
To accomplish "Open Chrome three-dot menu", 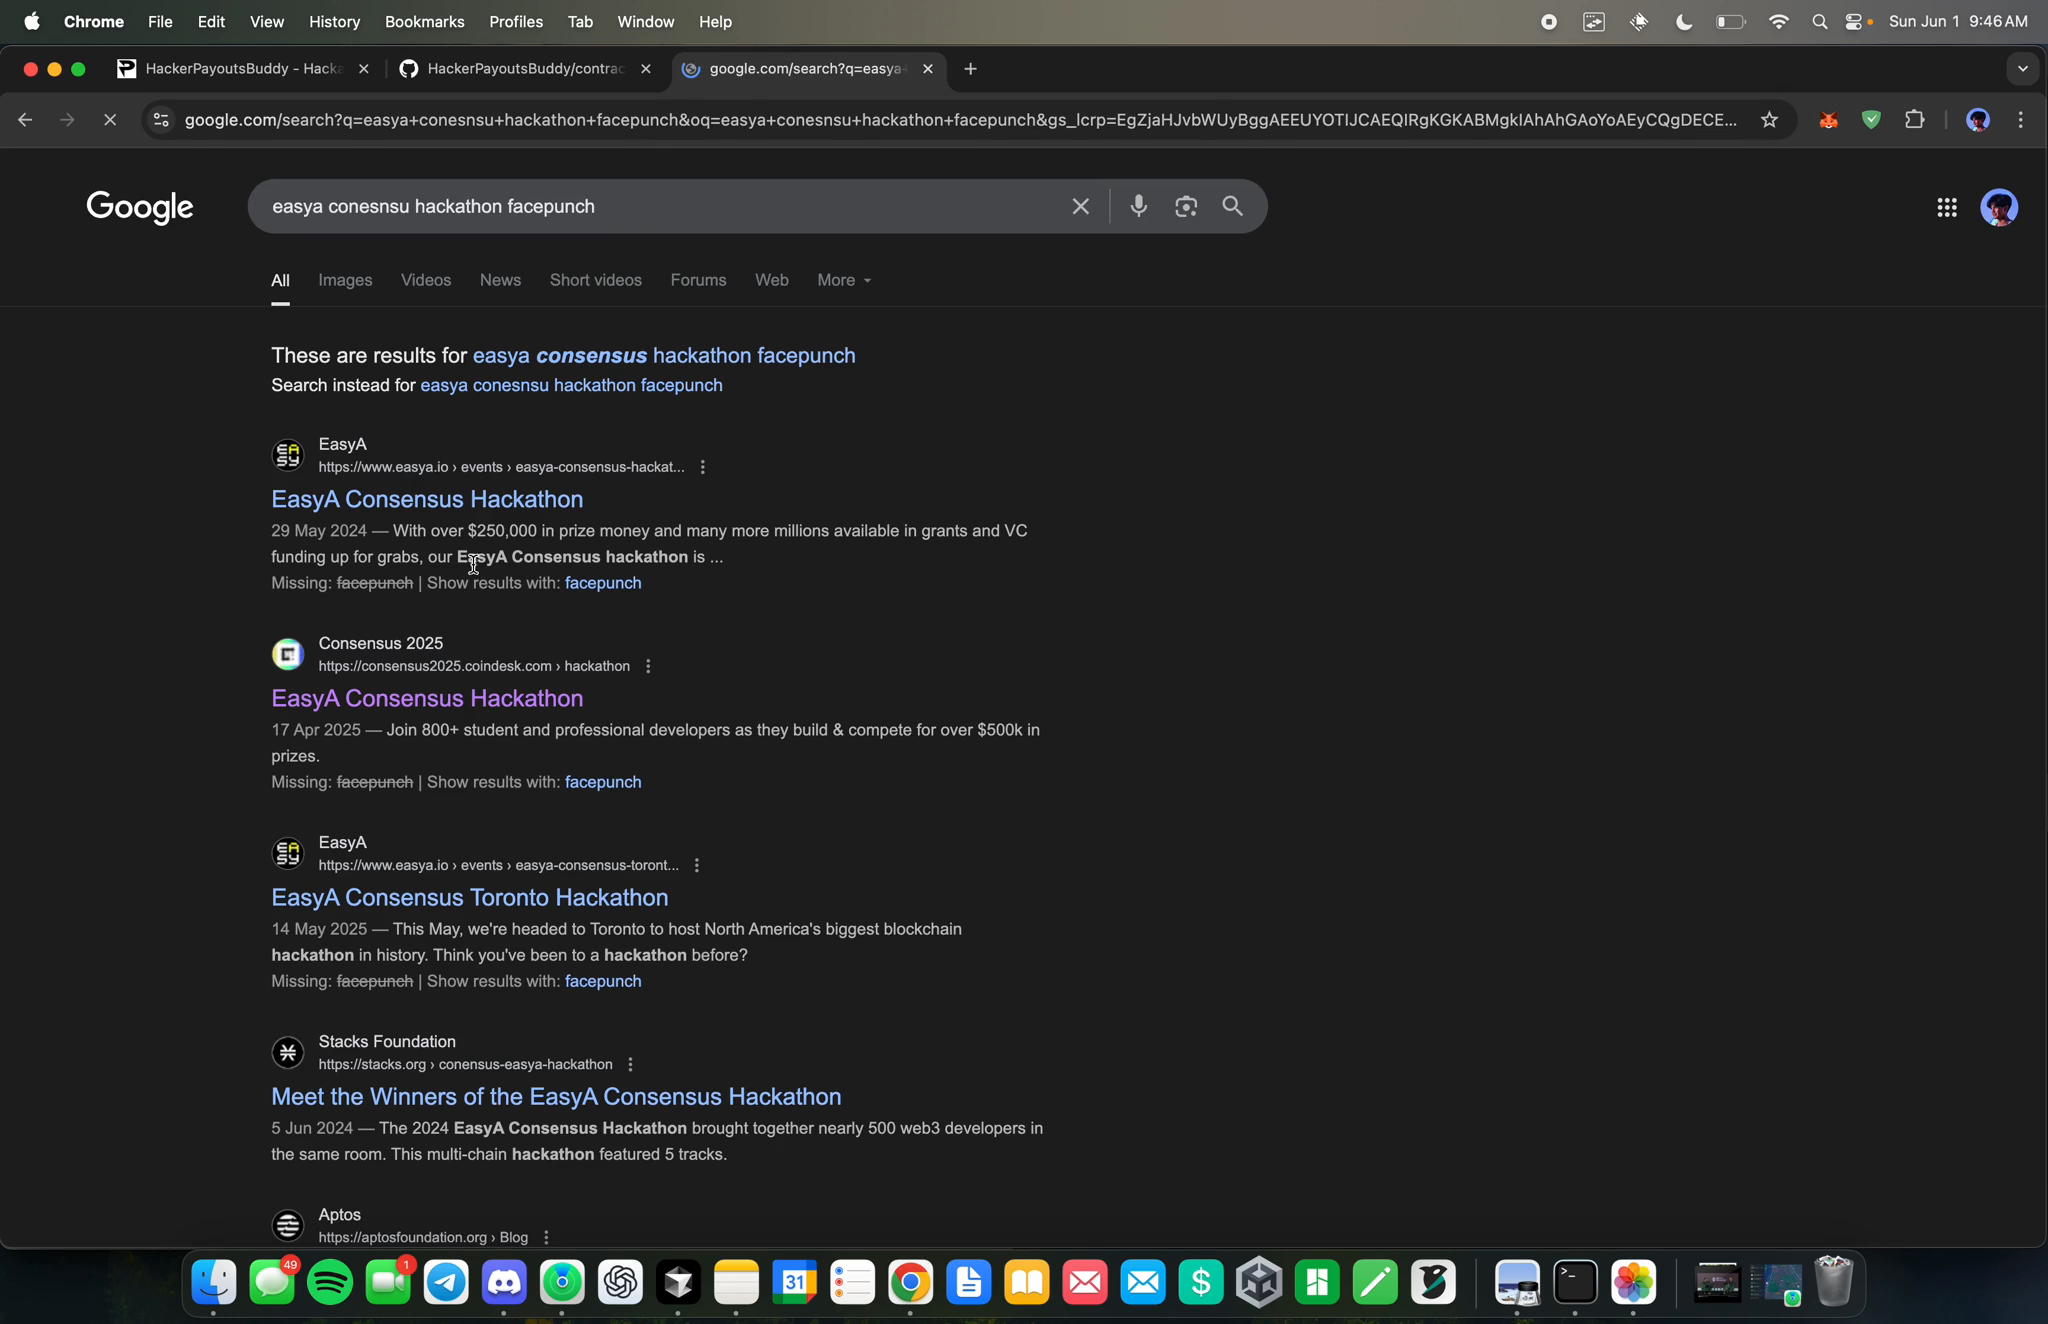I will click(2020, 120).
